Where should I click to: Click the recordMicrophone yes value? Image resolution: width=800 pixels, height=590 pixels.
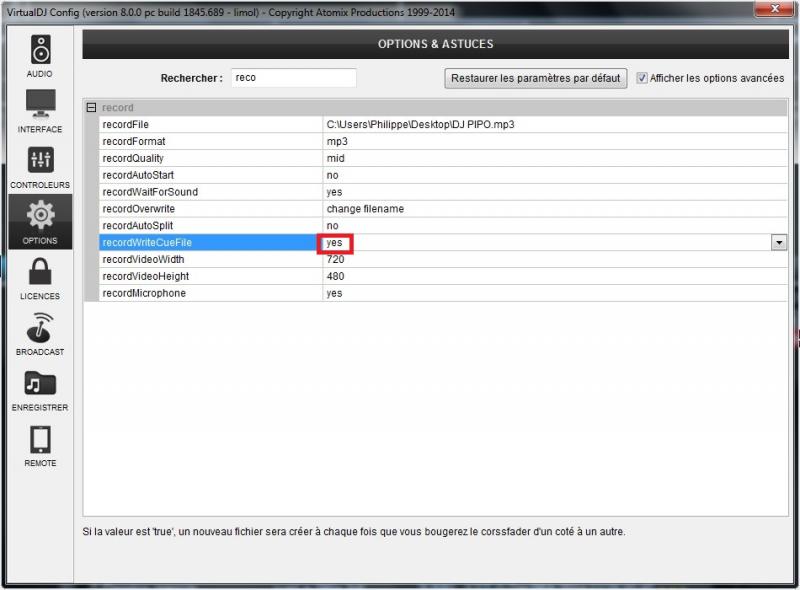click(x=334, y=293)
